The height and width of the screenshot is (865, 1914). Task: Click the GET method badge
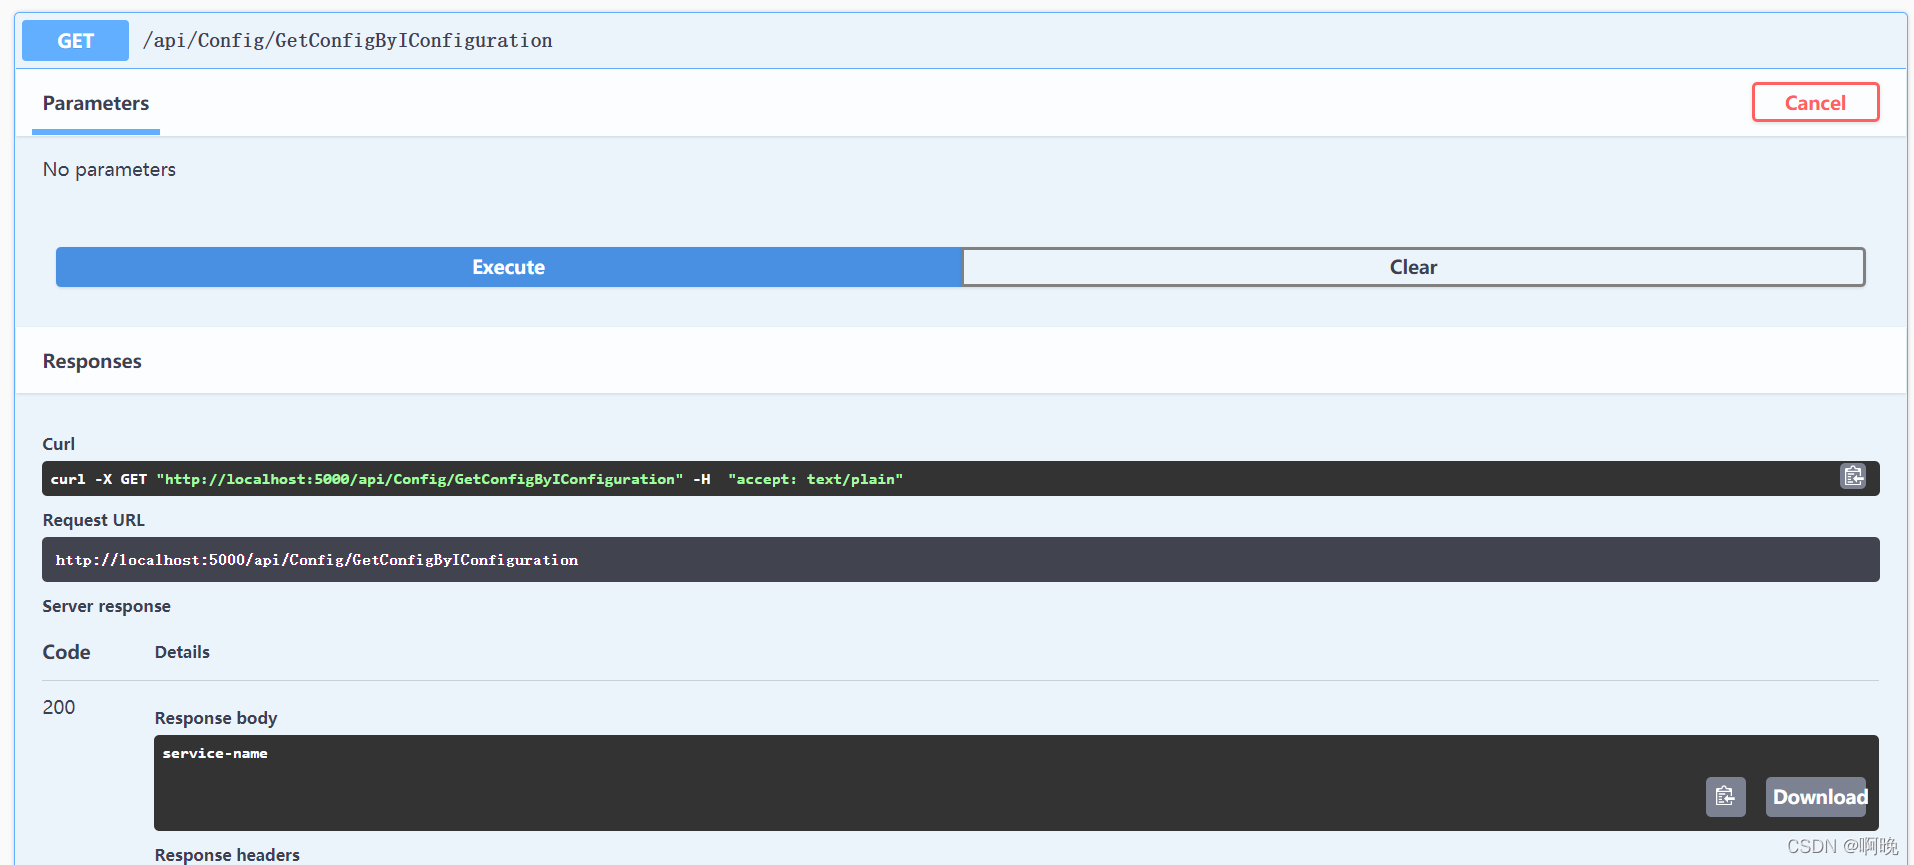click(x=75, y=40)
